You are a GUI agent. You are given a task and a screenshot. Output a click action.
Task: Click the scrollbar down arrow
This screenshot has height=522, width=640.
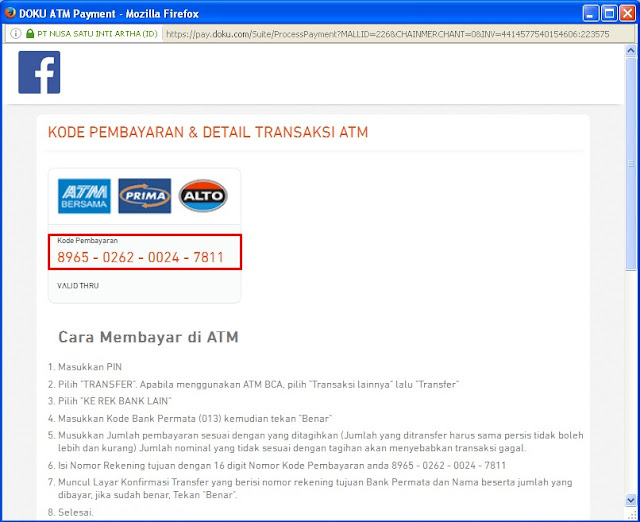click(631, 500)
